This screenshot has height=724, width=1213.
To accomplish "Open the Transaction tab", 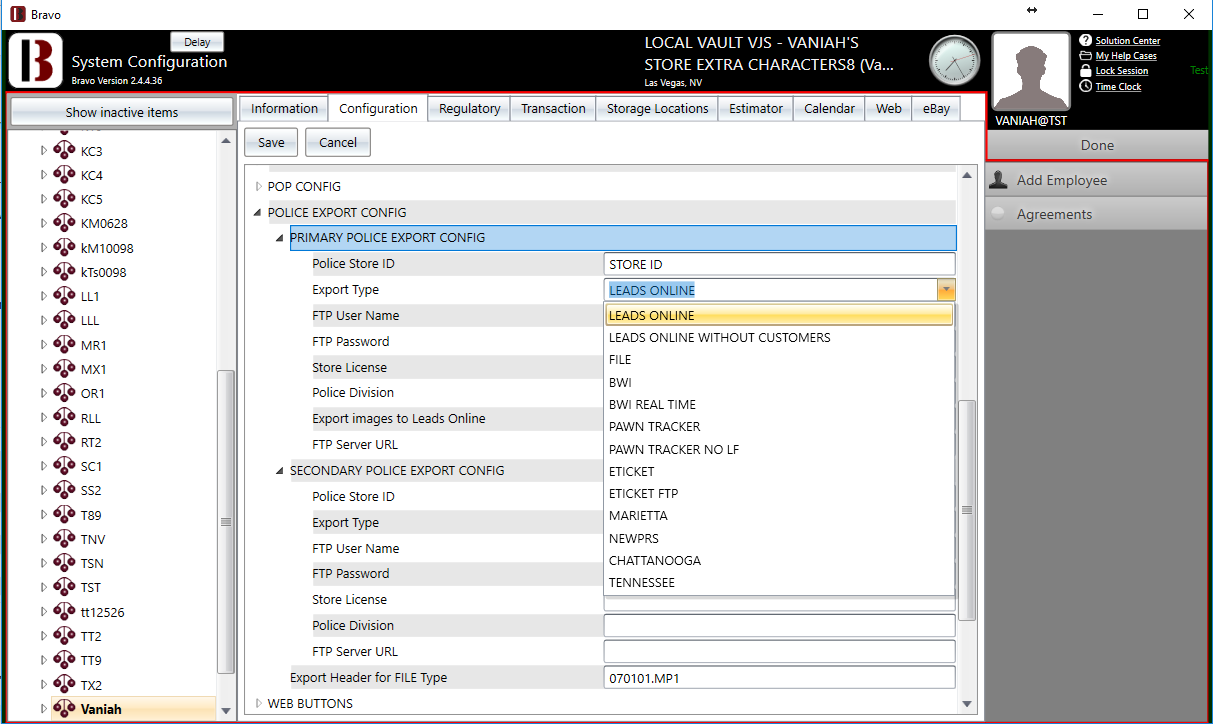I will pyautogui.click(x=553, y=108).
